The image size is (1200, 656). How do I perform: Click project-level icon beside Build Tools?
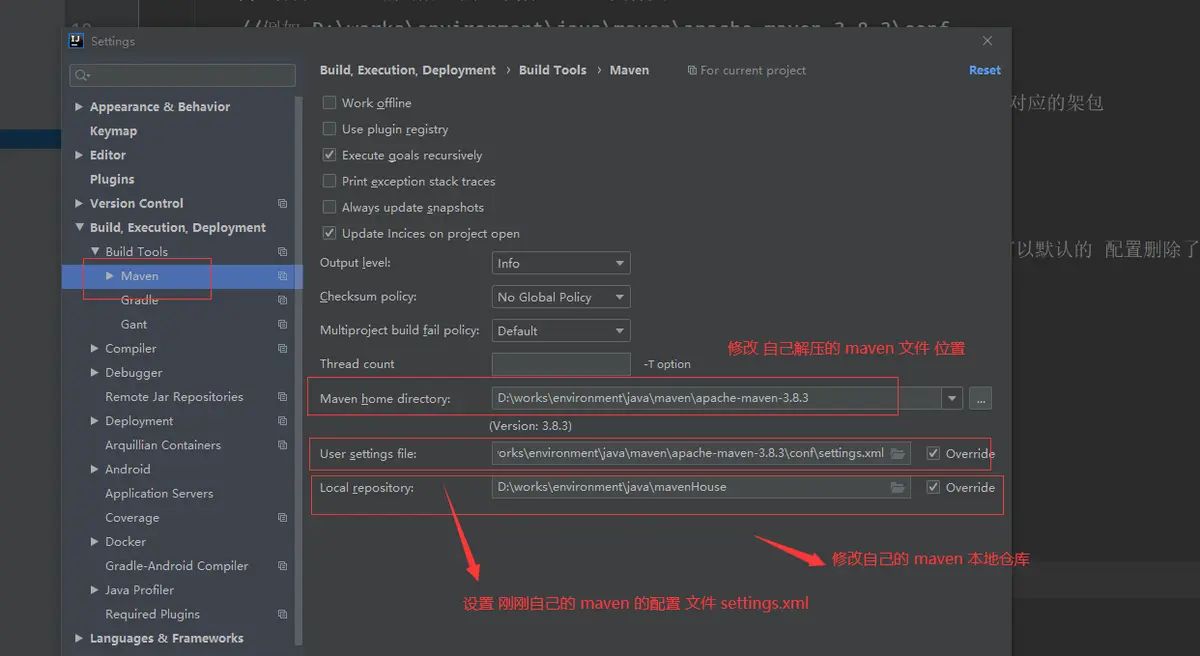click(x=283, y=252)
